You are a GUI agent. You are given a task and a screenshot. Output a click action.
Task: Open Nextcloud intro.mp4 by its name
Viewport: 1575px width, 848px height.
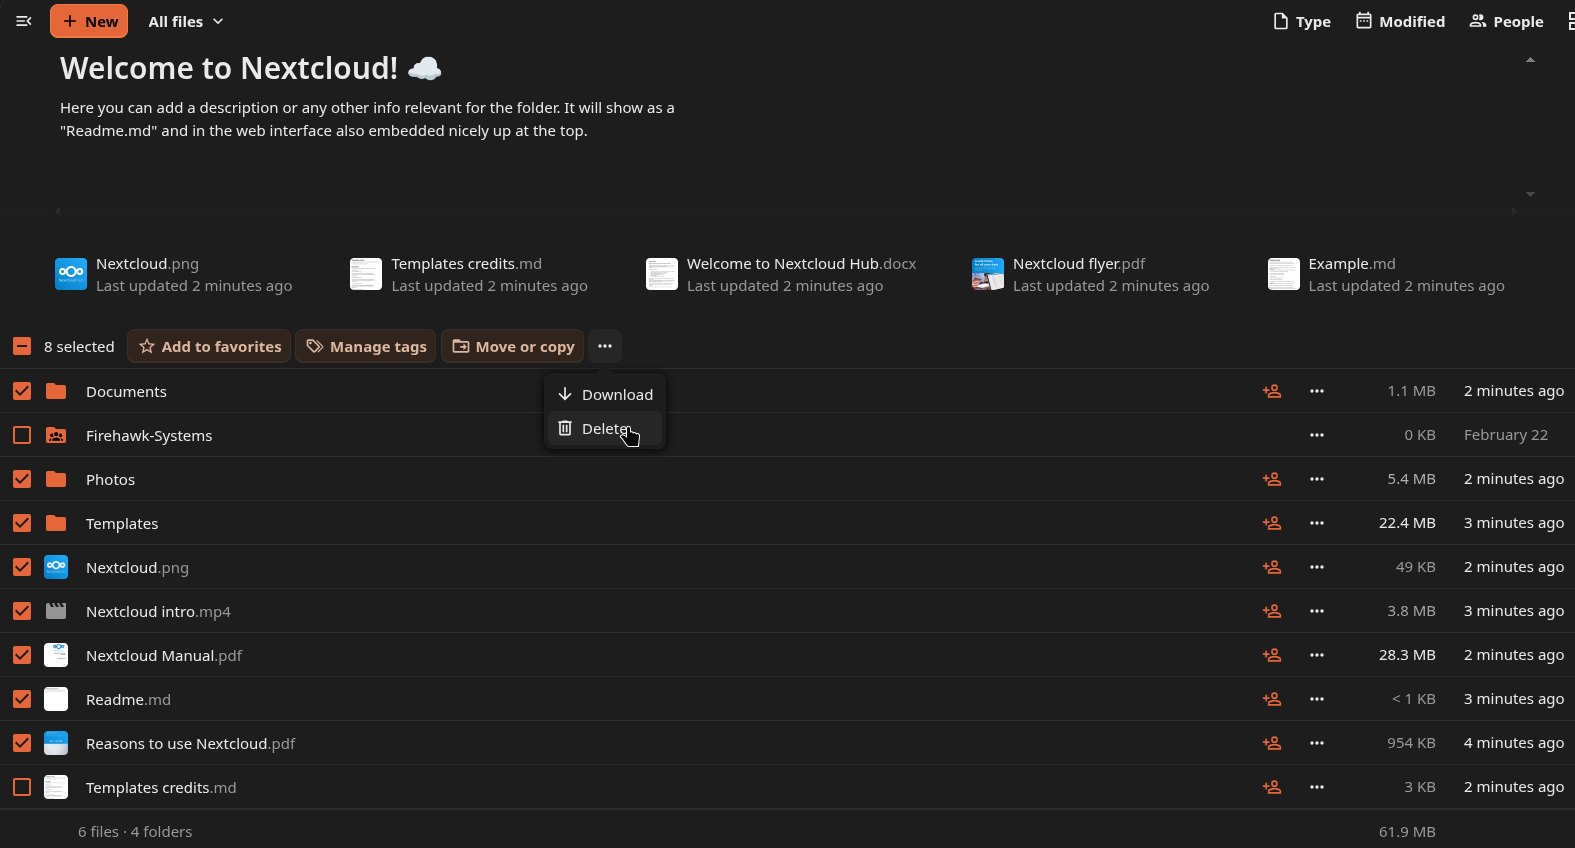pos(158,611)
